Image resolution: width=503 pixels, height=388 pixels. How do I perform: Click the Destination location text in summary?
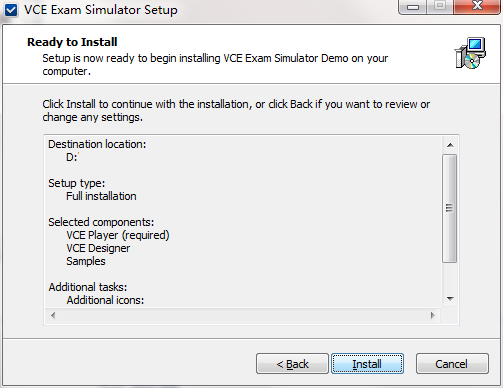coord(97,144)
